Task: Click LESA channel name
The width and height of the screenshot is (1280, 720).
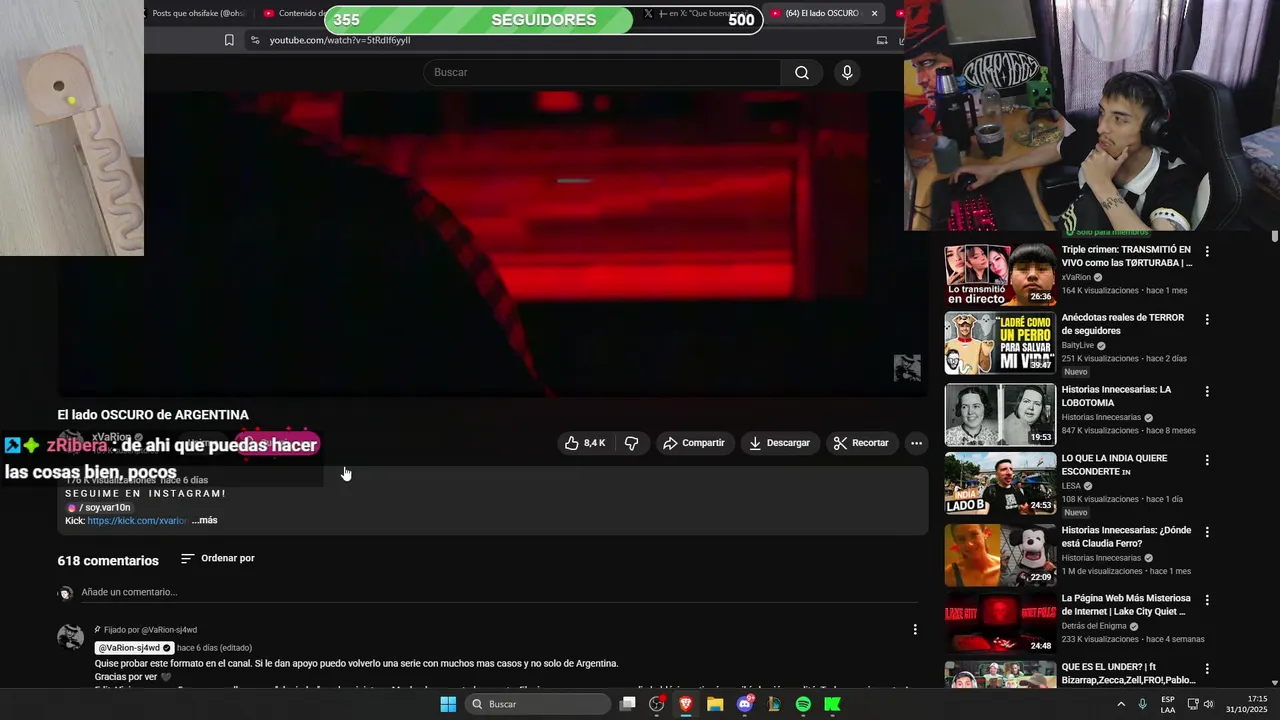Action: pyautogui.click(x=1072, y=486)
